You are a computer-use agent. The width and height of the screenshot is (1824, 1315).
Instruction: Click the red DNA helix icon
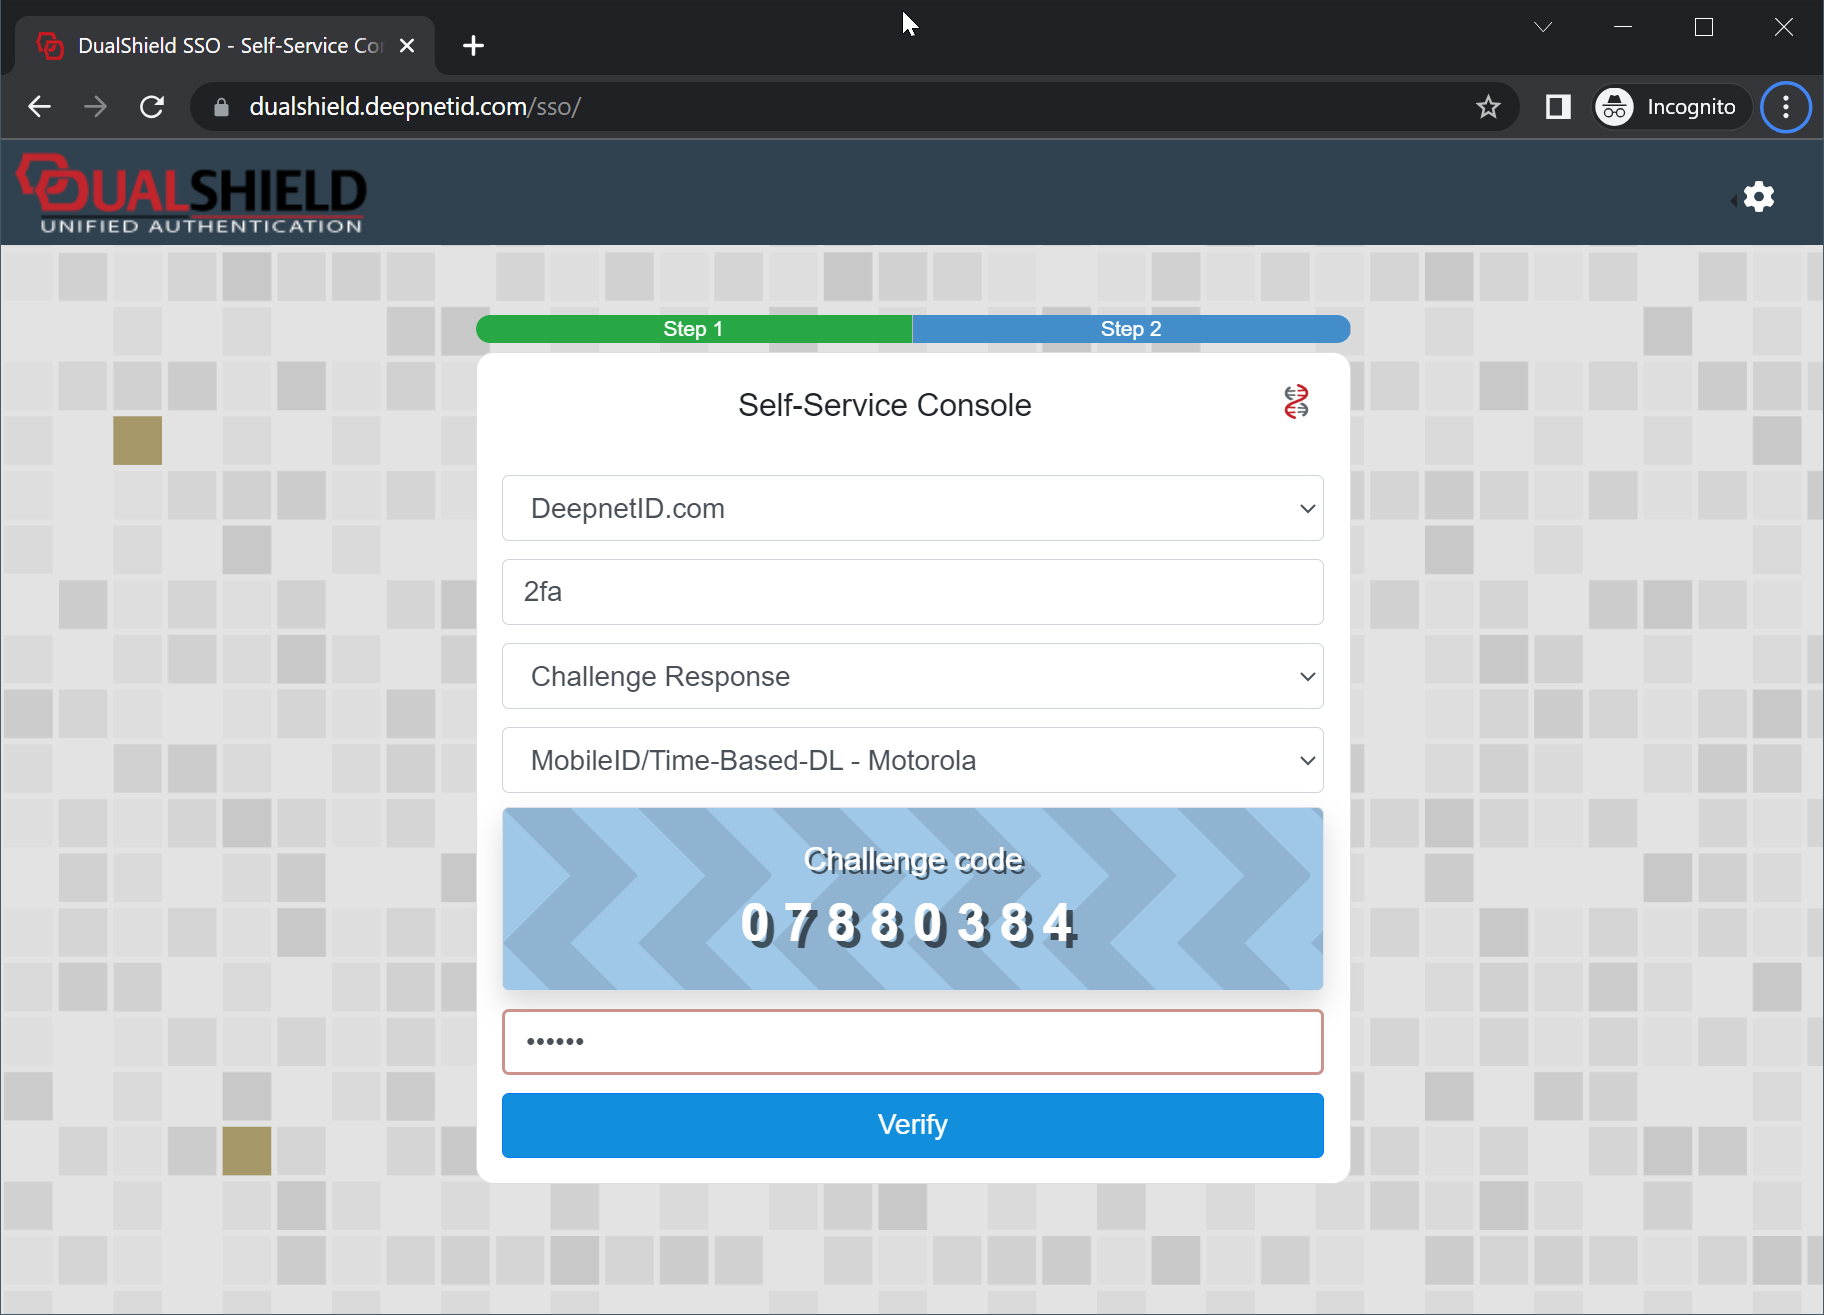click(x=1296, y=402)
